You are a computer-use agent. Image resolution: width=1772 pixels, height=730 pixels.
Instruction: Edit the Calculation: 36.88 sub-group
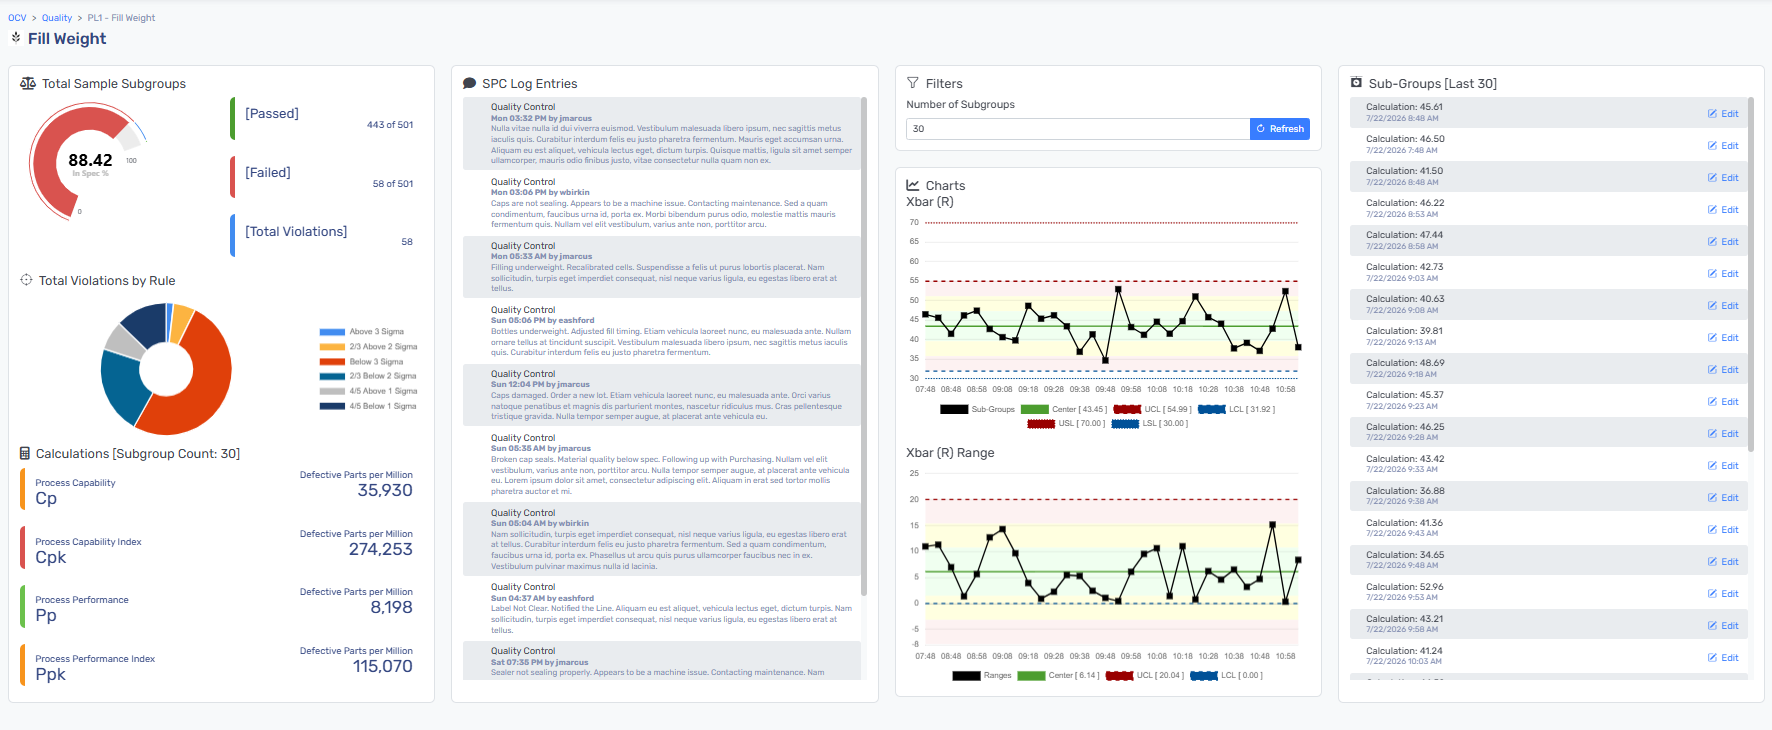point(1723,498)
